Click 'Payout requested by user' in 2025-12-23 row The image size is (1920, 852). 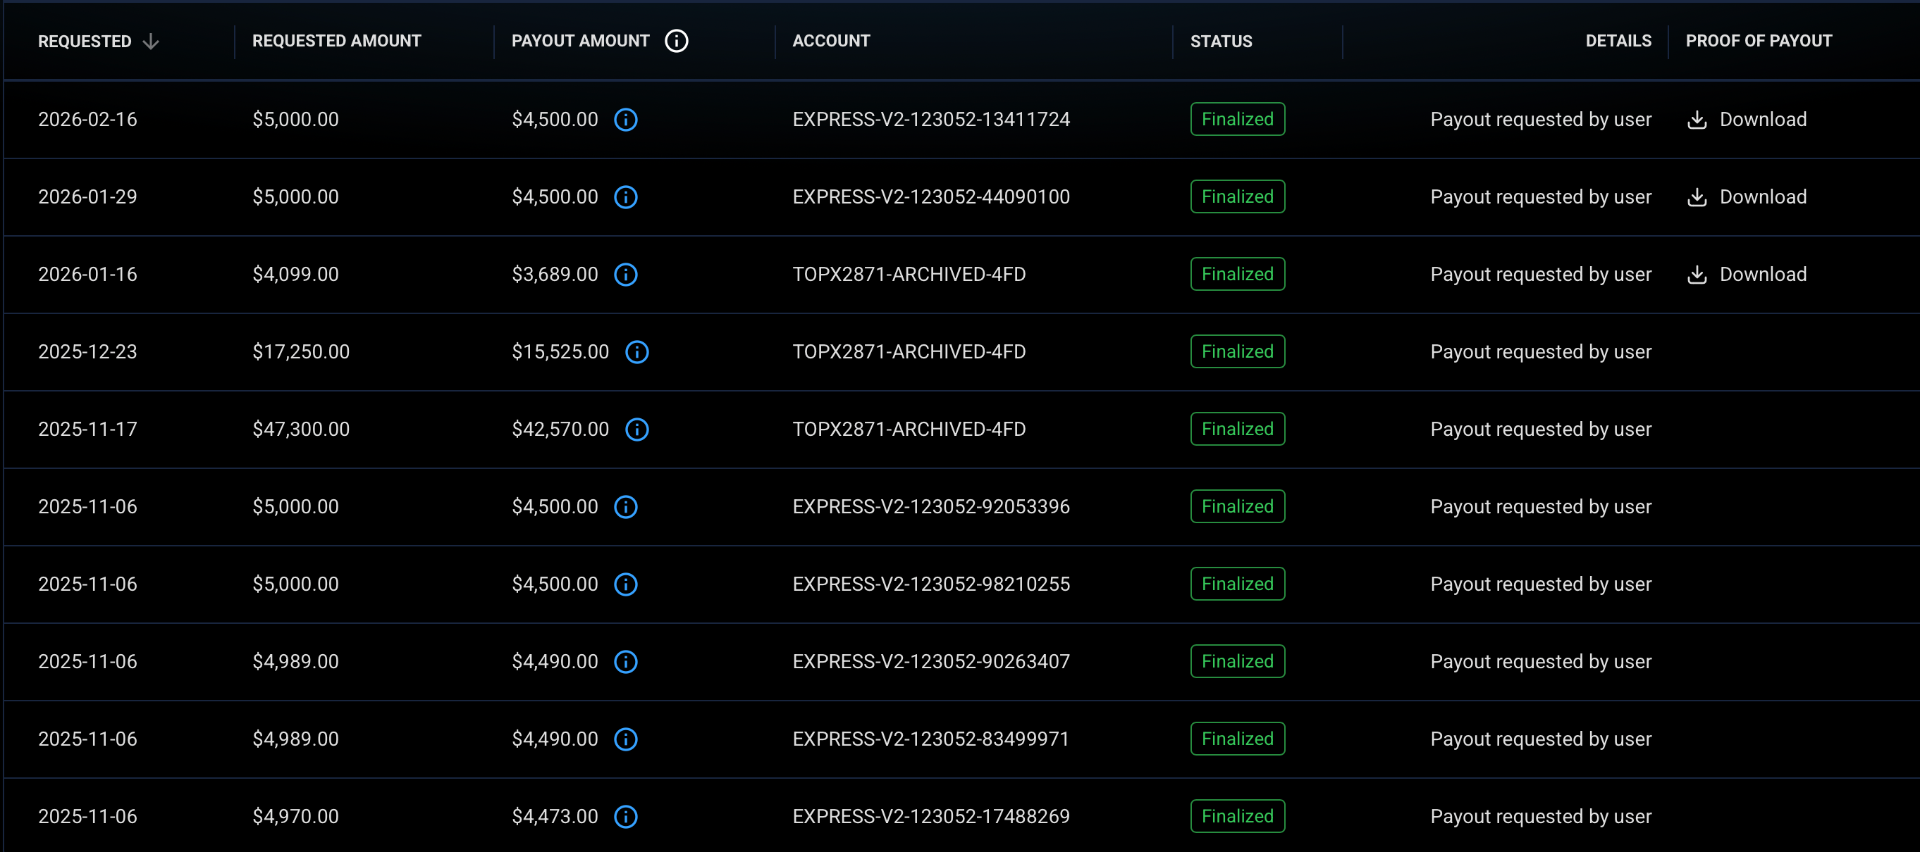(x=1541, y=352)
